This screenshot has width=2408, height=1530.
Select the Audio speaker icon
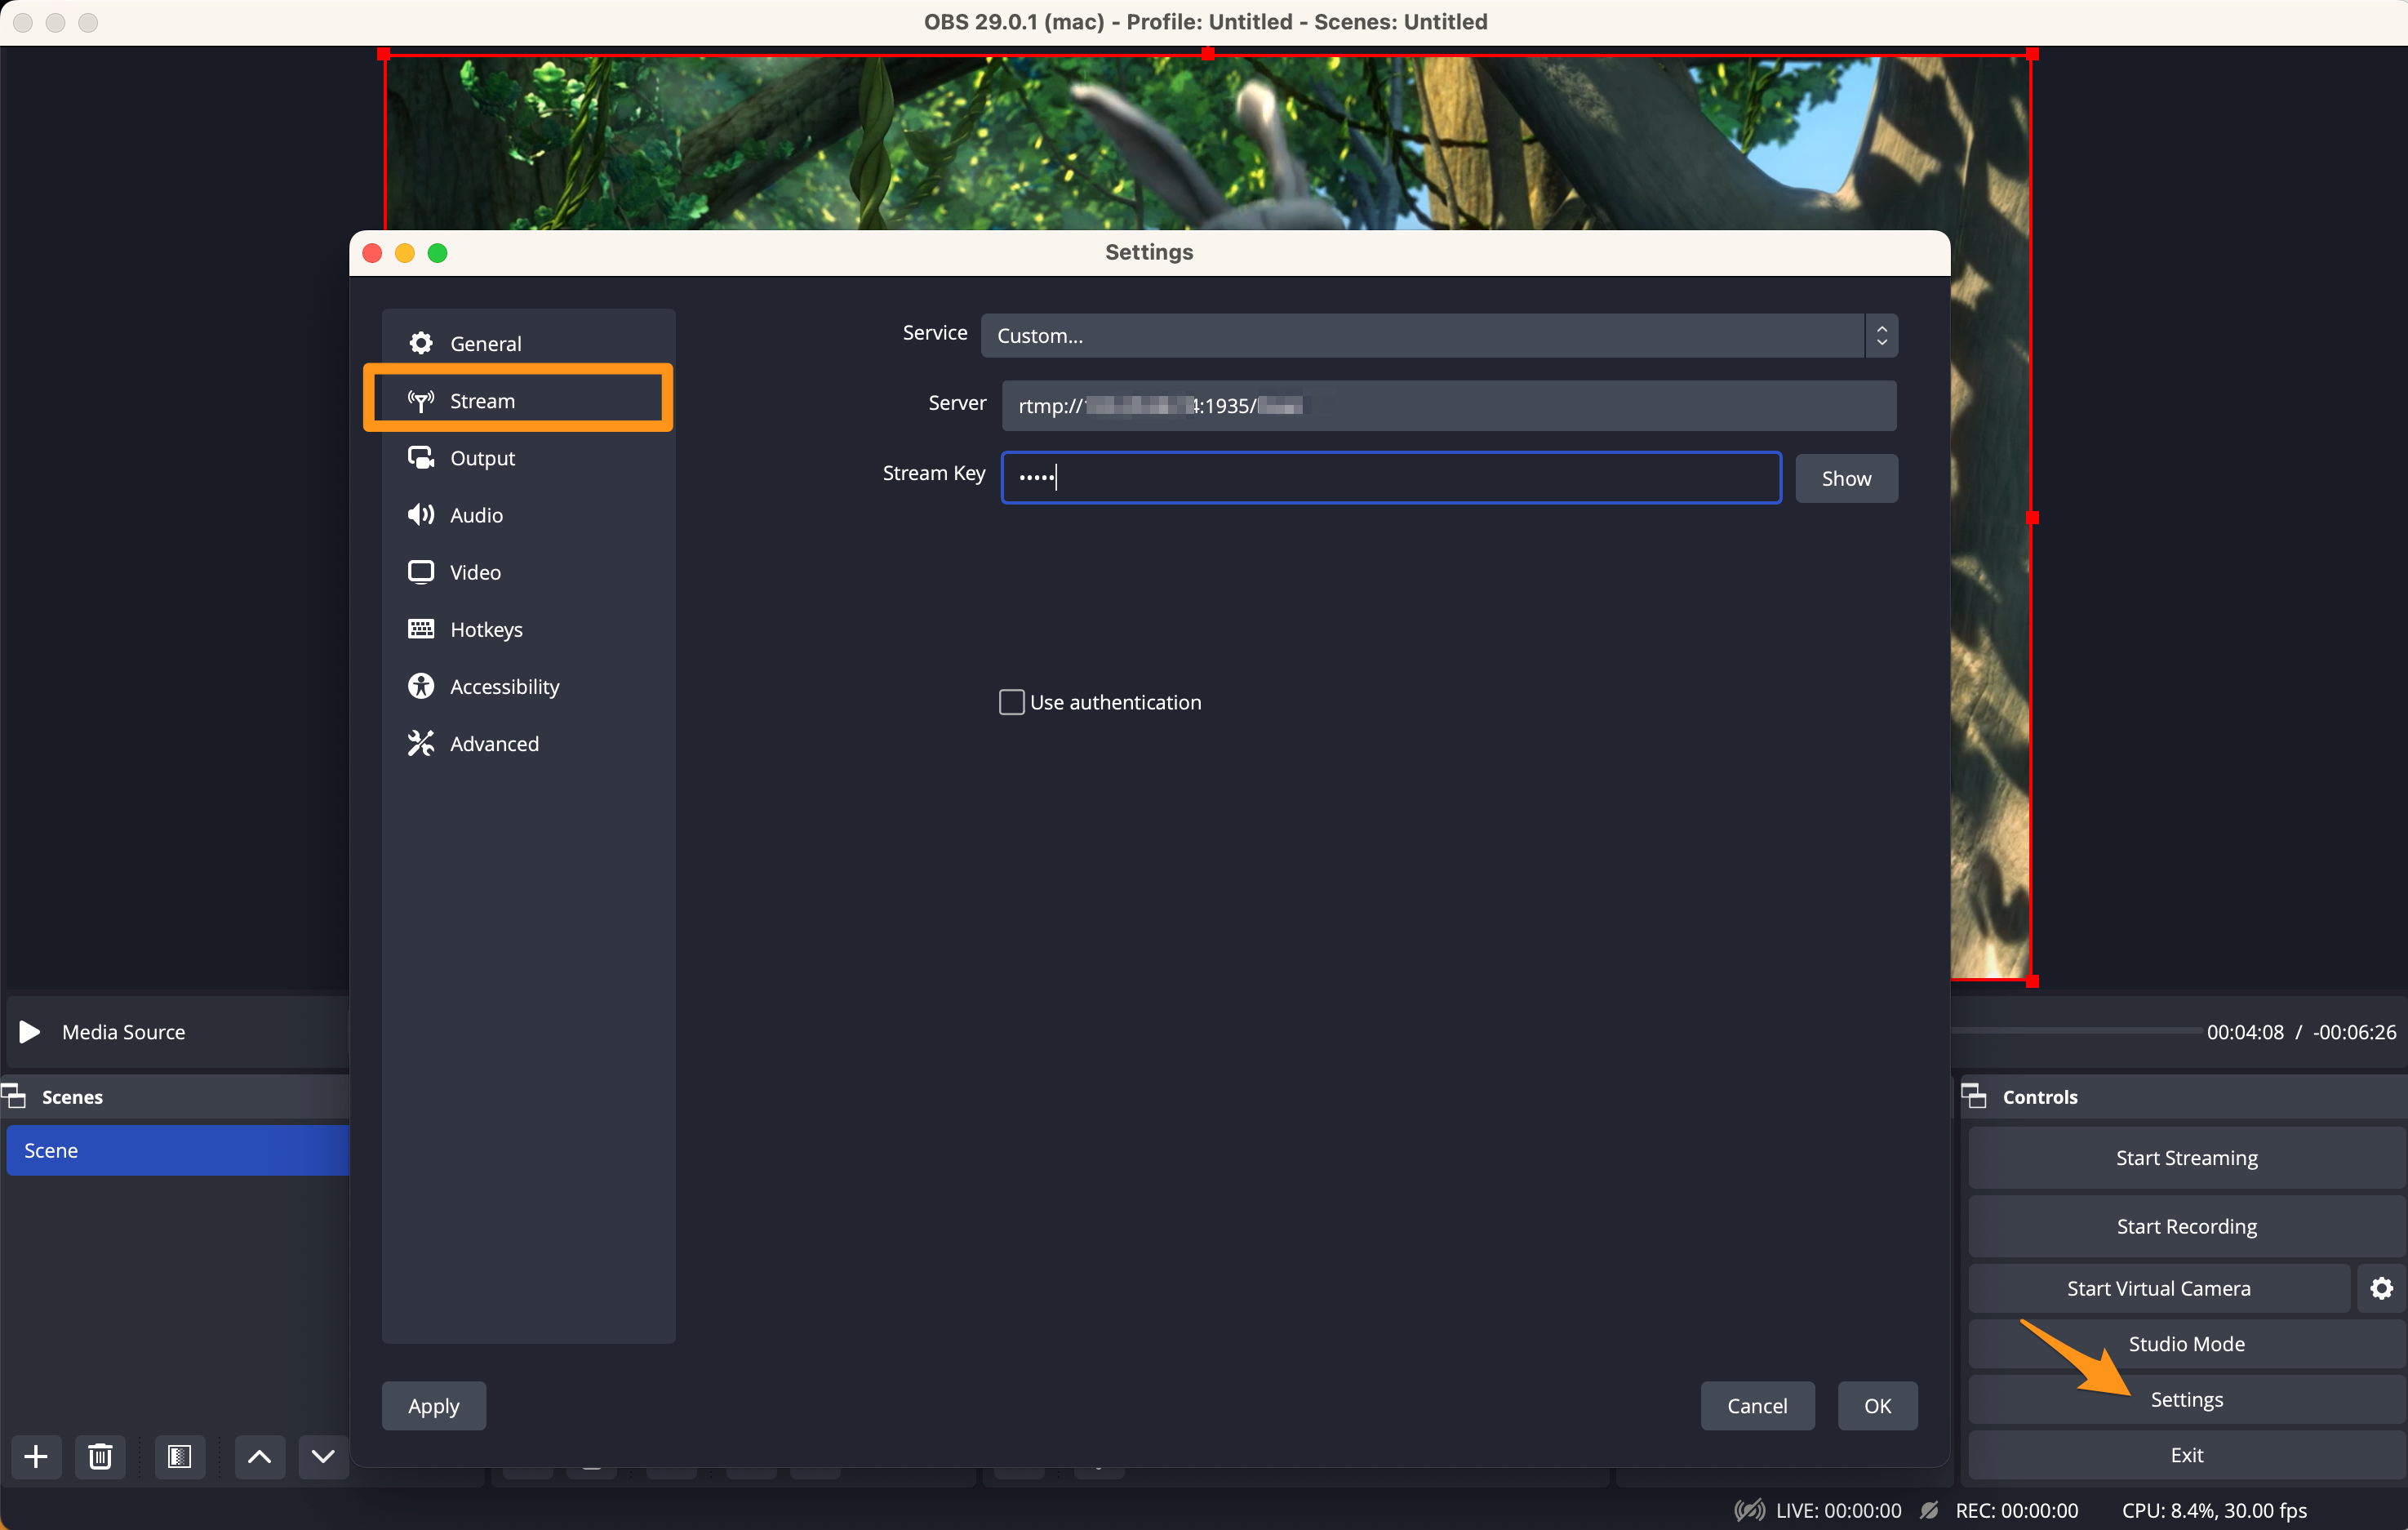(421, 515)
